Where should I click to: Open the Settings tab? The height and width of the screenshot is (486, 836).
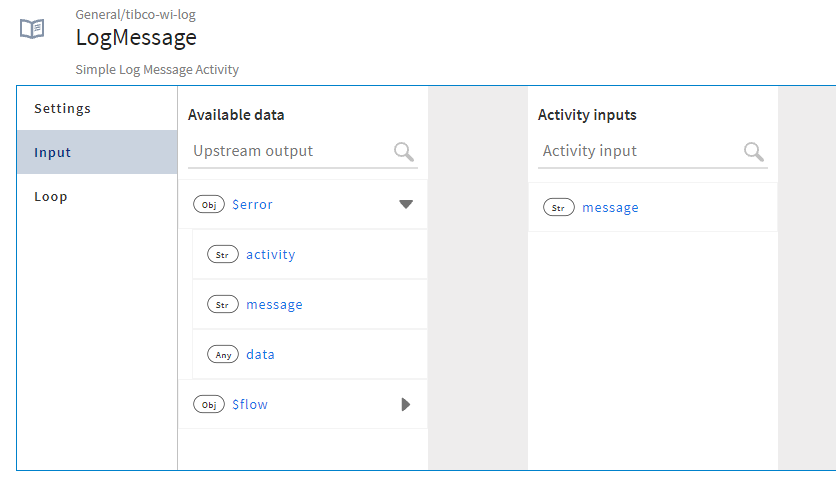62,108
